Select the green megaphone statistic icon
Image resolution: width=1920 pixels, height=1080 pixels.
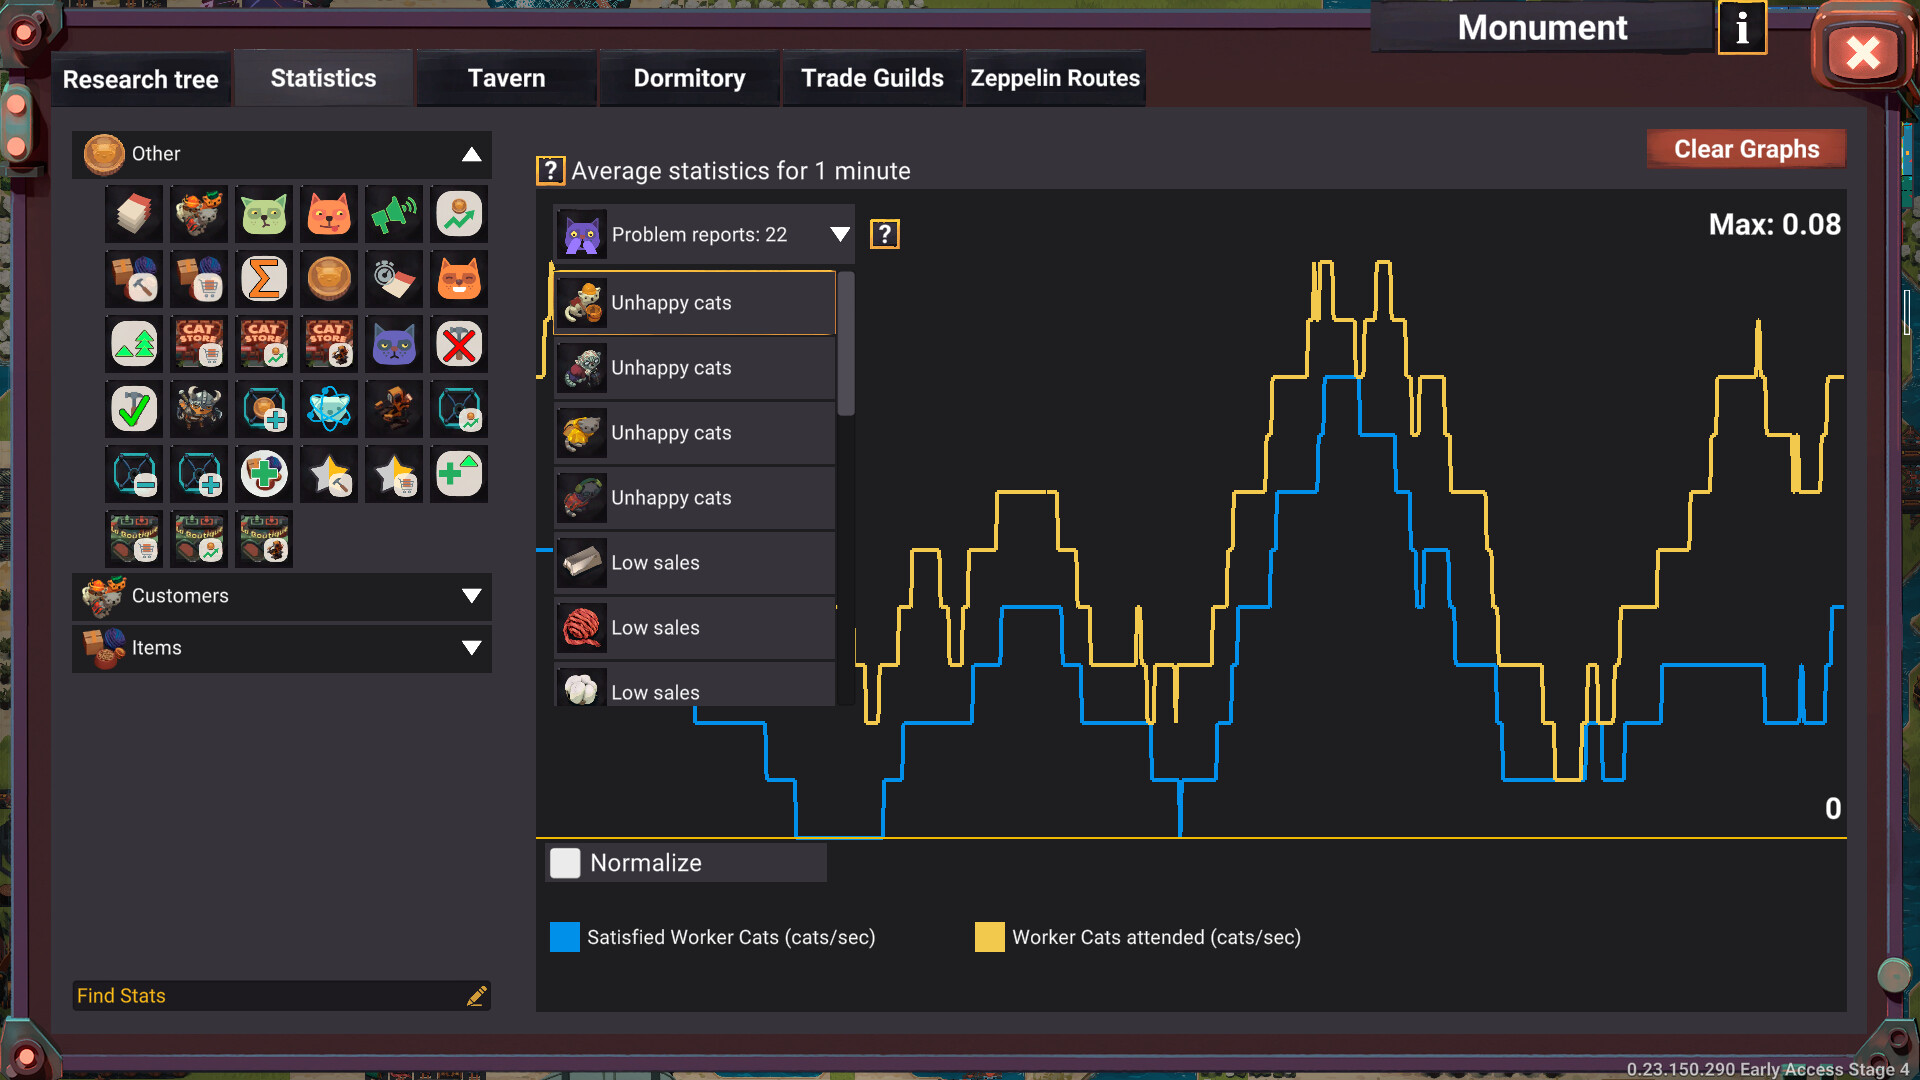click(394, 214)
